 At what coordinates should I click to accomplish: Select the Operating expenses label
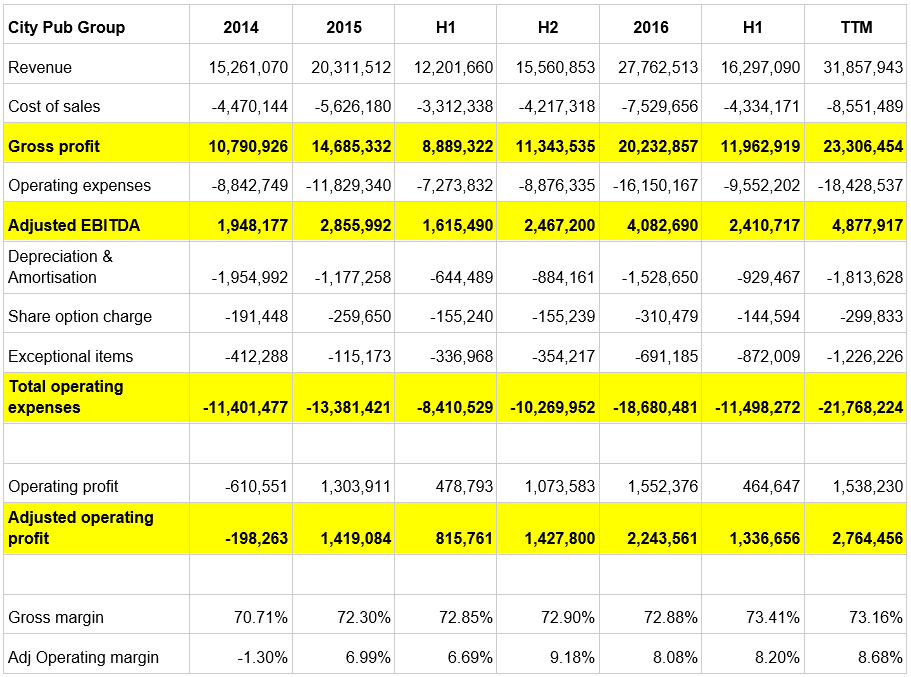coord(80,185)
